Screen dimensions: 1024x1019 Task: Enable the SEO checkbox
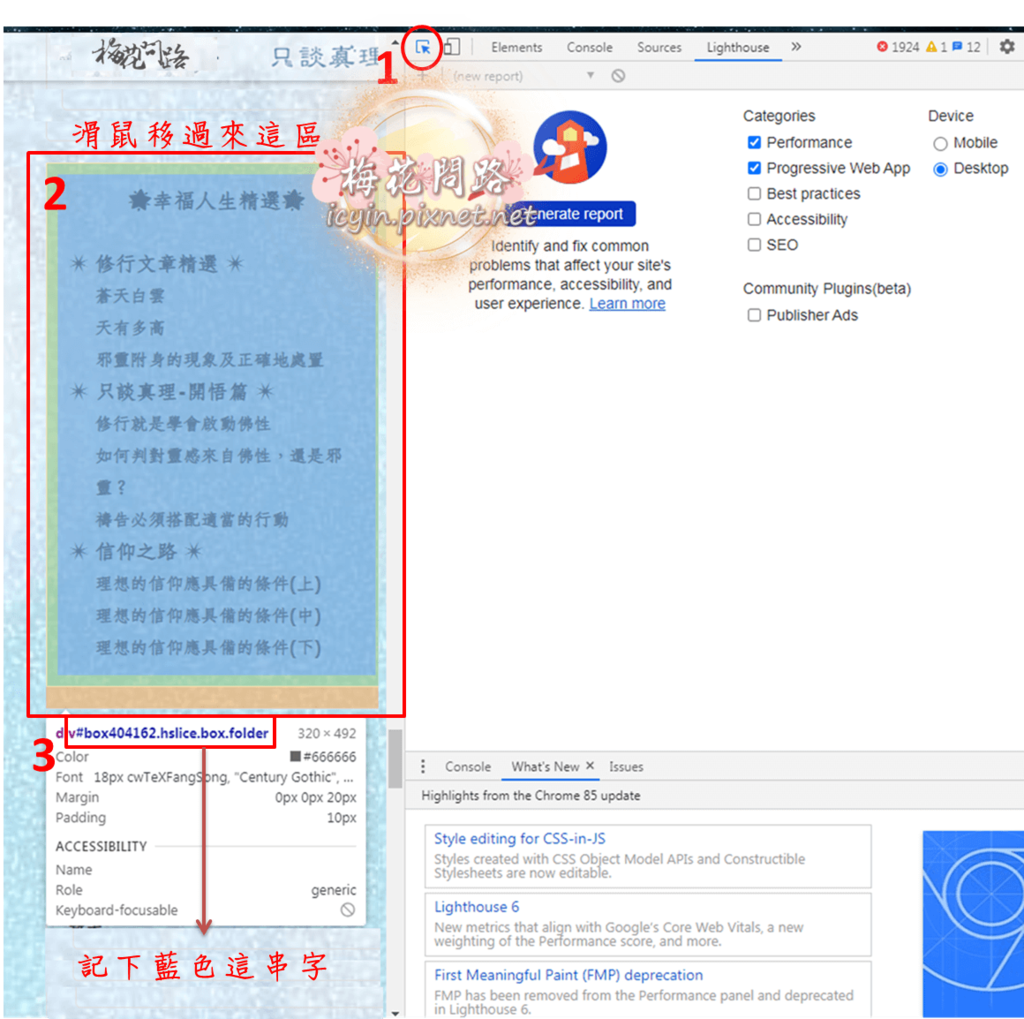(754, 244)
